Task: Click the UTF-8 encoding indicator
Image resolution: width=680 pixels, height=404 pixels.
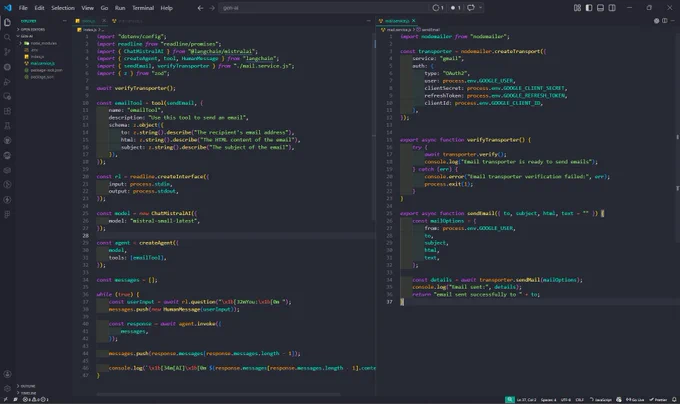Action: [x=566, y=400]
